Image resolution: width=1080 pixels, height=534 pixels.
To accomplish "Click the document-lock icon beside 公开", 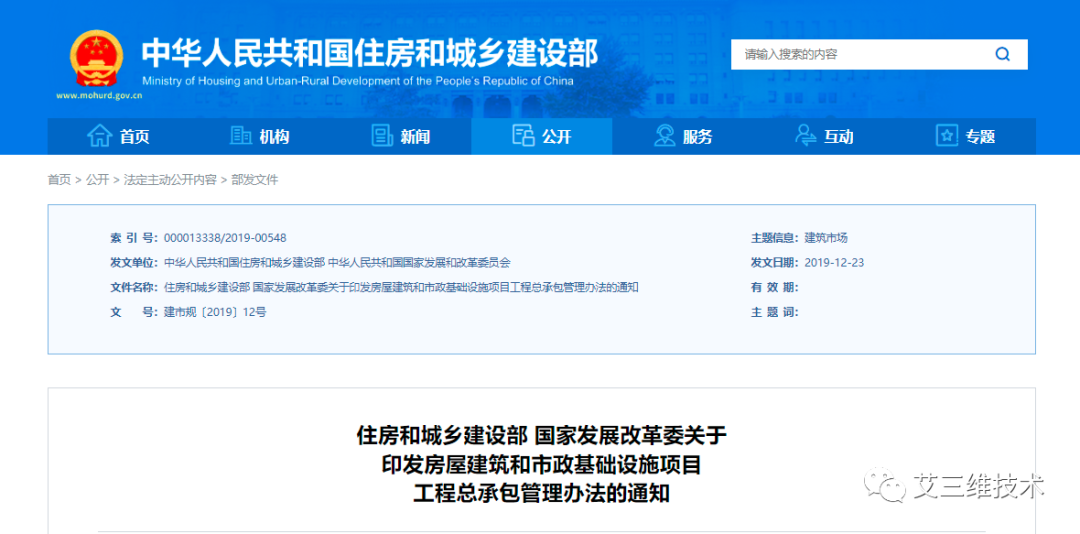I will click(523, 136).
